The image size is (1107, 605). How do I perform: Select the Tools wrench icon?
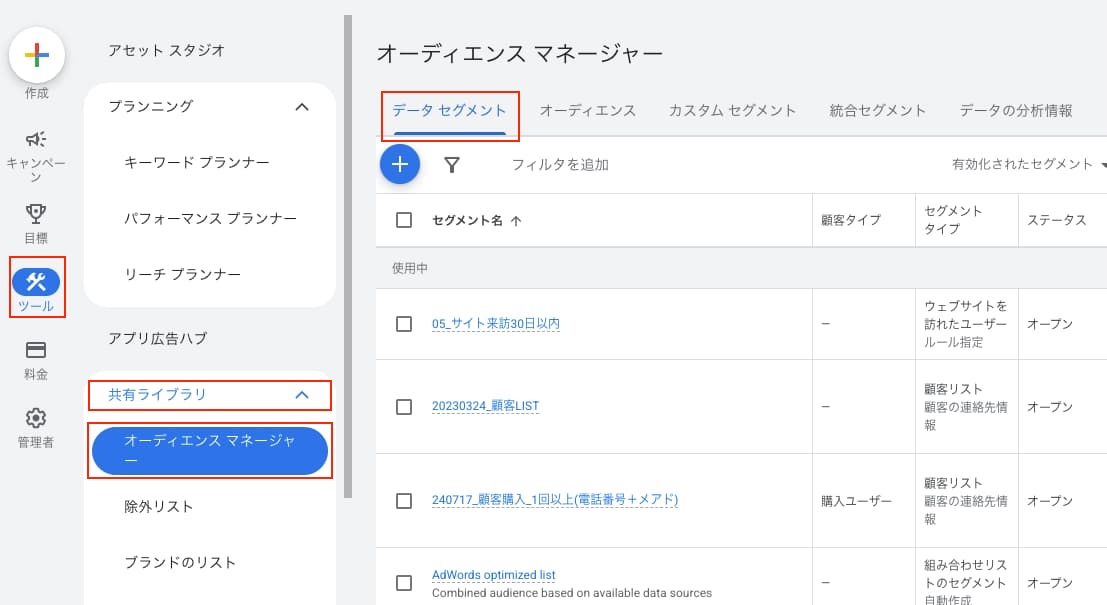pos(36,282)
